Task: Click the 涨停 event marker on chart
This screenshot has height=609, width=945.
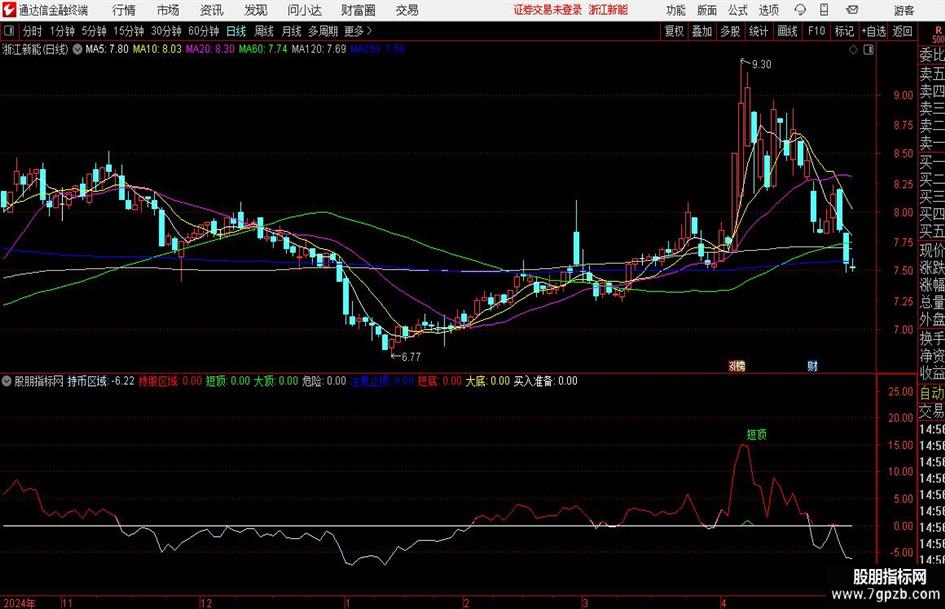Action: 737,365
